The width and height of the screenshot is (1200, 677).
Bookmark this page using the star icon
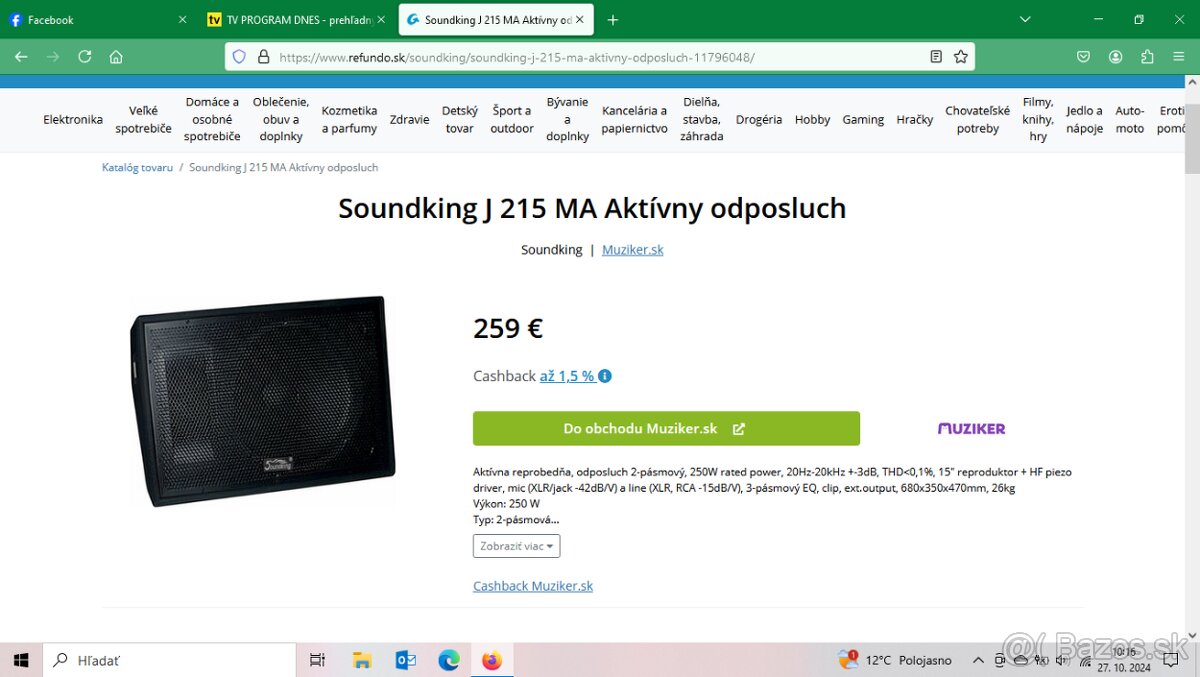coord(961,57)
